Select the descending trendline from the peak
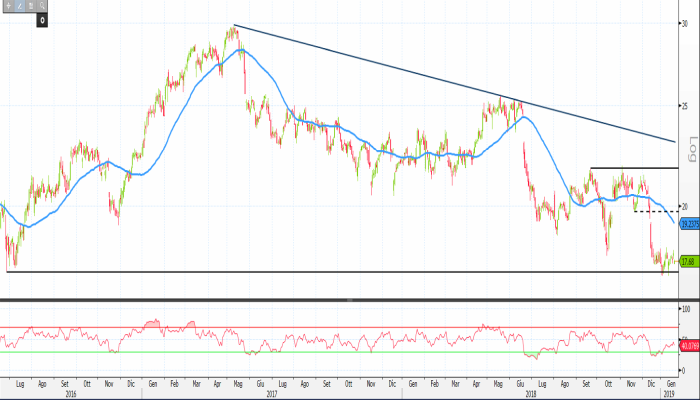 tap(400, 70)
